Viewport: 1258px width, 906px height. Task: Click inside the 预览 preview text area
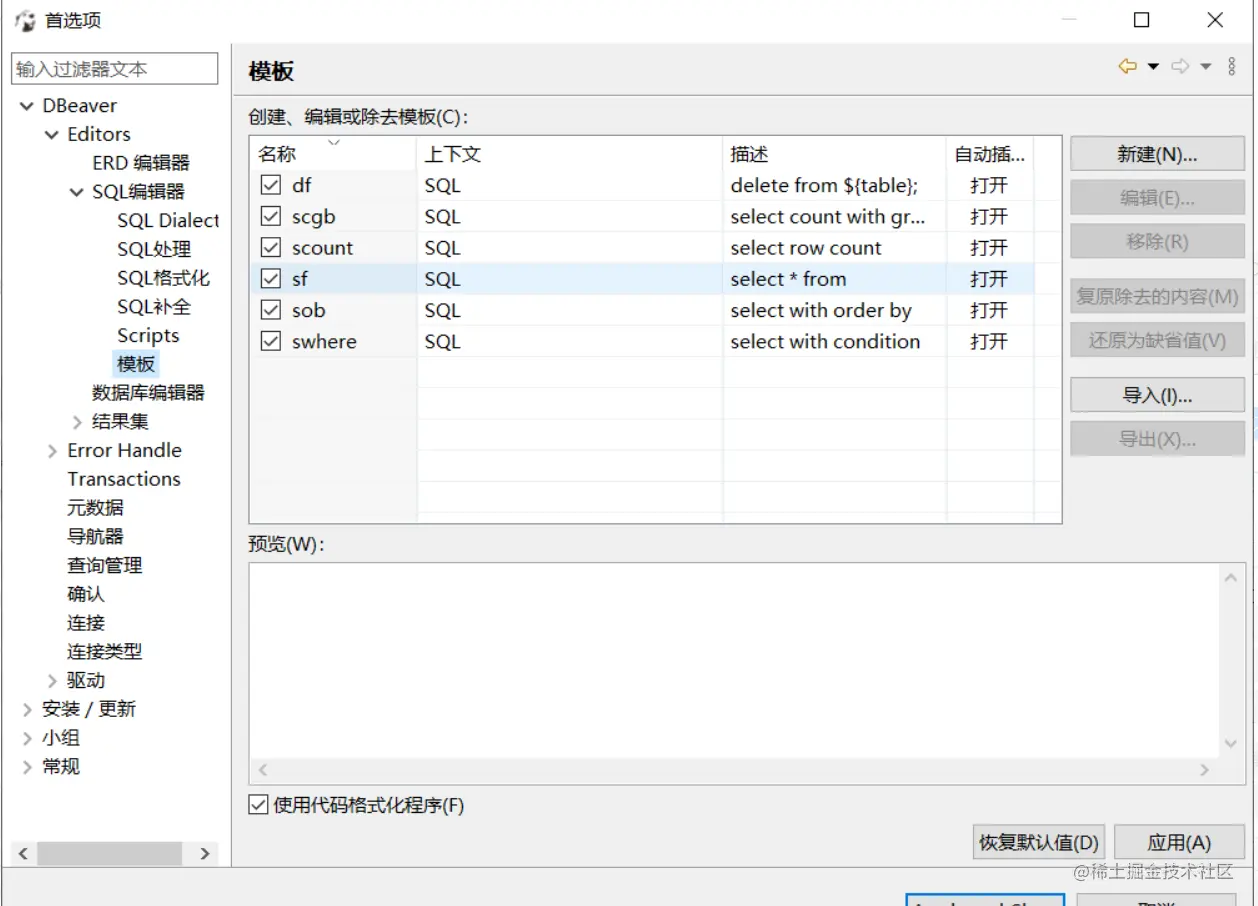click(735, 660)
